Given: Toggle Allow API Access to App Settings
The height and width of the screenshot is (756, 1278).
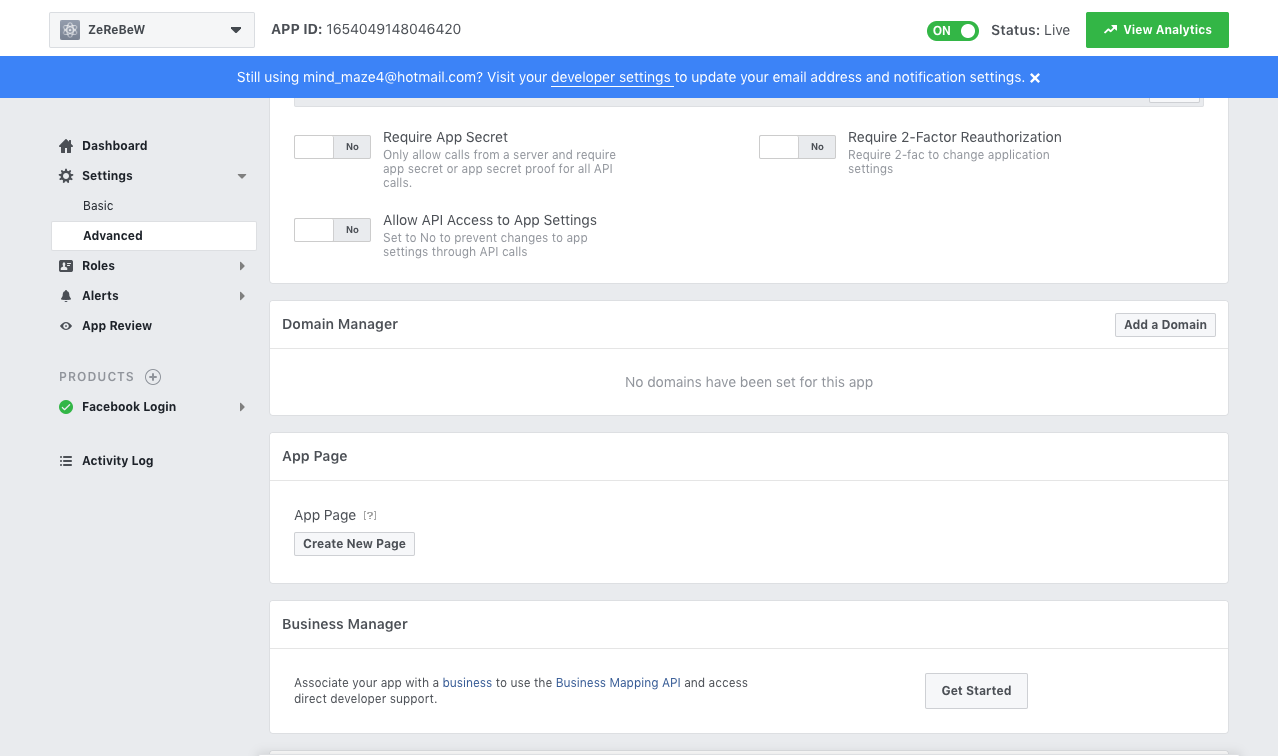Looking at the screenshot, I should coord(332,230).
